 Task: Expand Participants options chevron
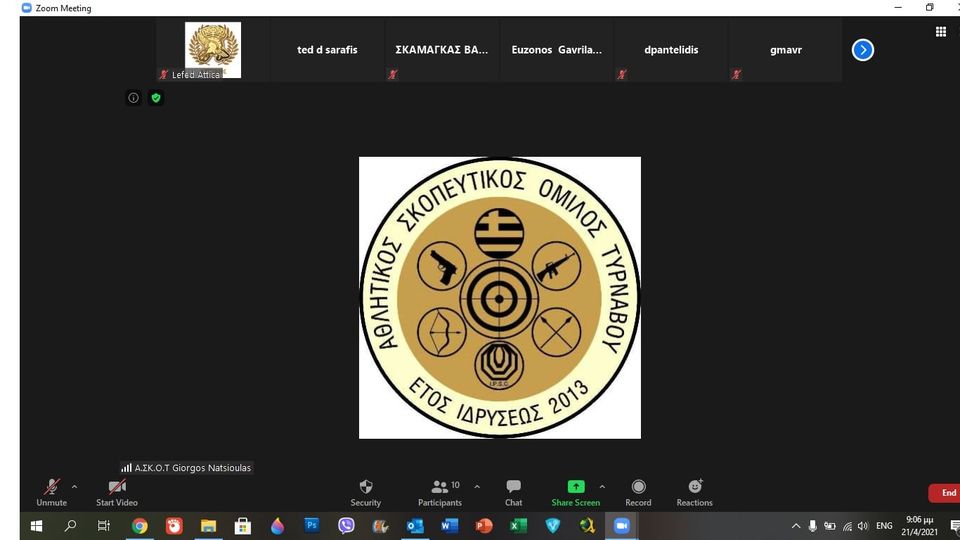477,487
